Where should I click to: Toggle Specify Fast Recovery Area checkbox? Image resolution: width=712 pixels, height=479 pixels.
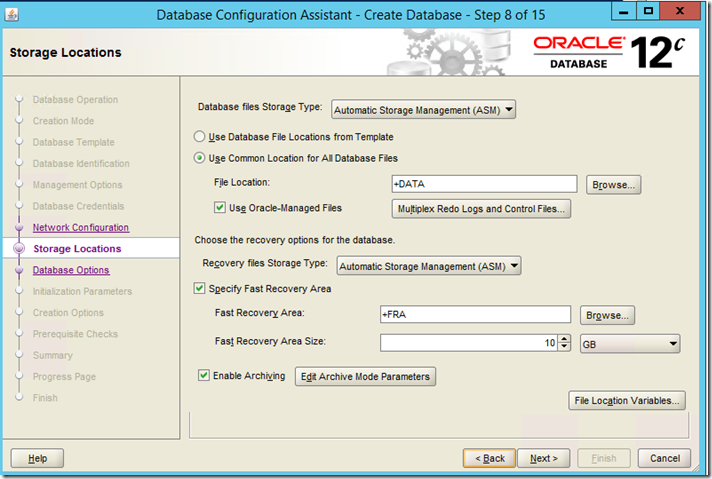[x=199, y=288]
